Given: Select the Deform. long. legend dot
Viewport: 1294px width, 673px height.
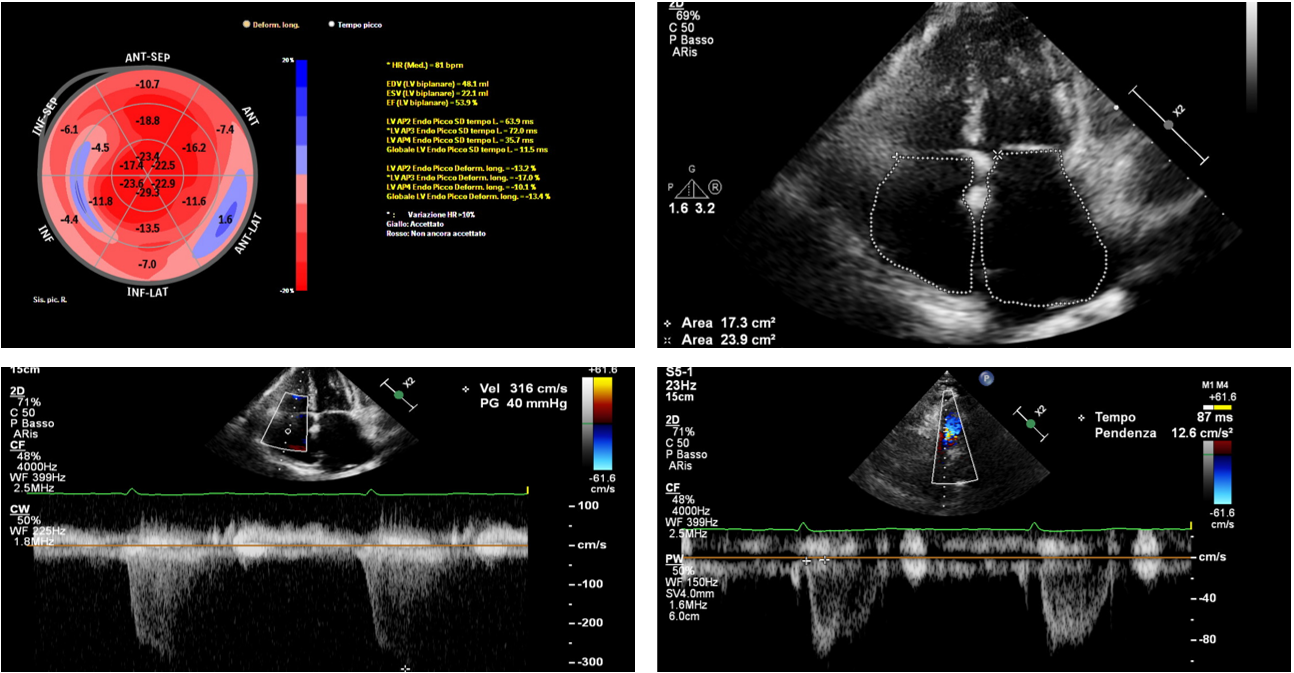Looking at the screenshot, I should (246, 24).
